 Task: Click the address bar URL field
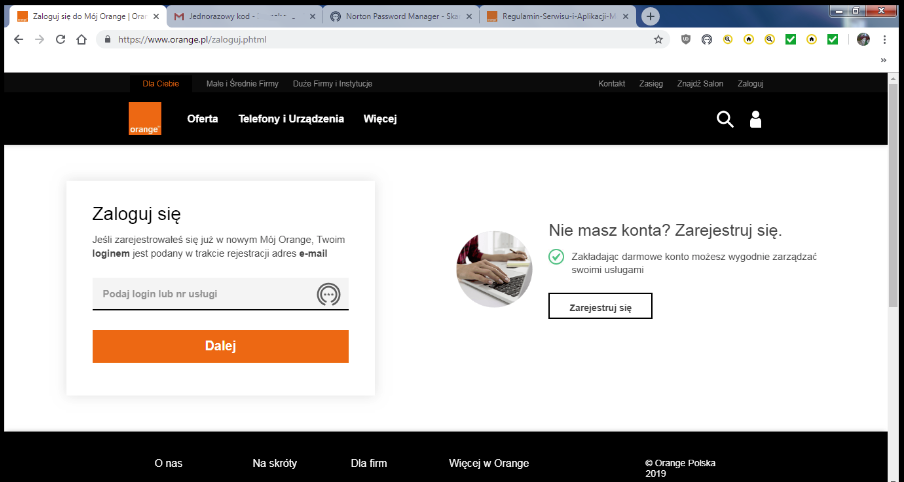coord(381,40)
